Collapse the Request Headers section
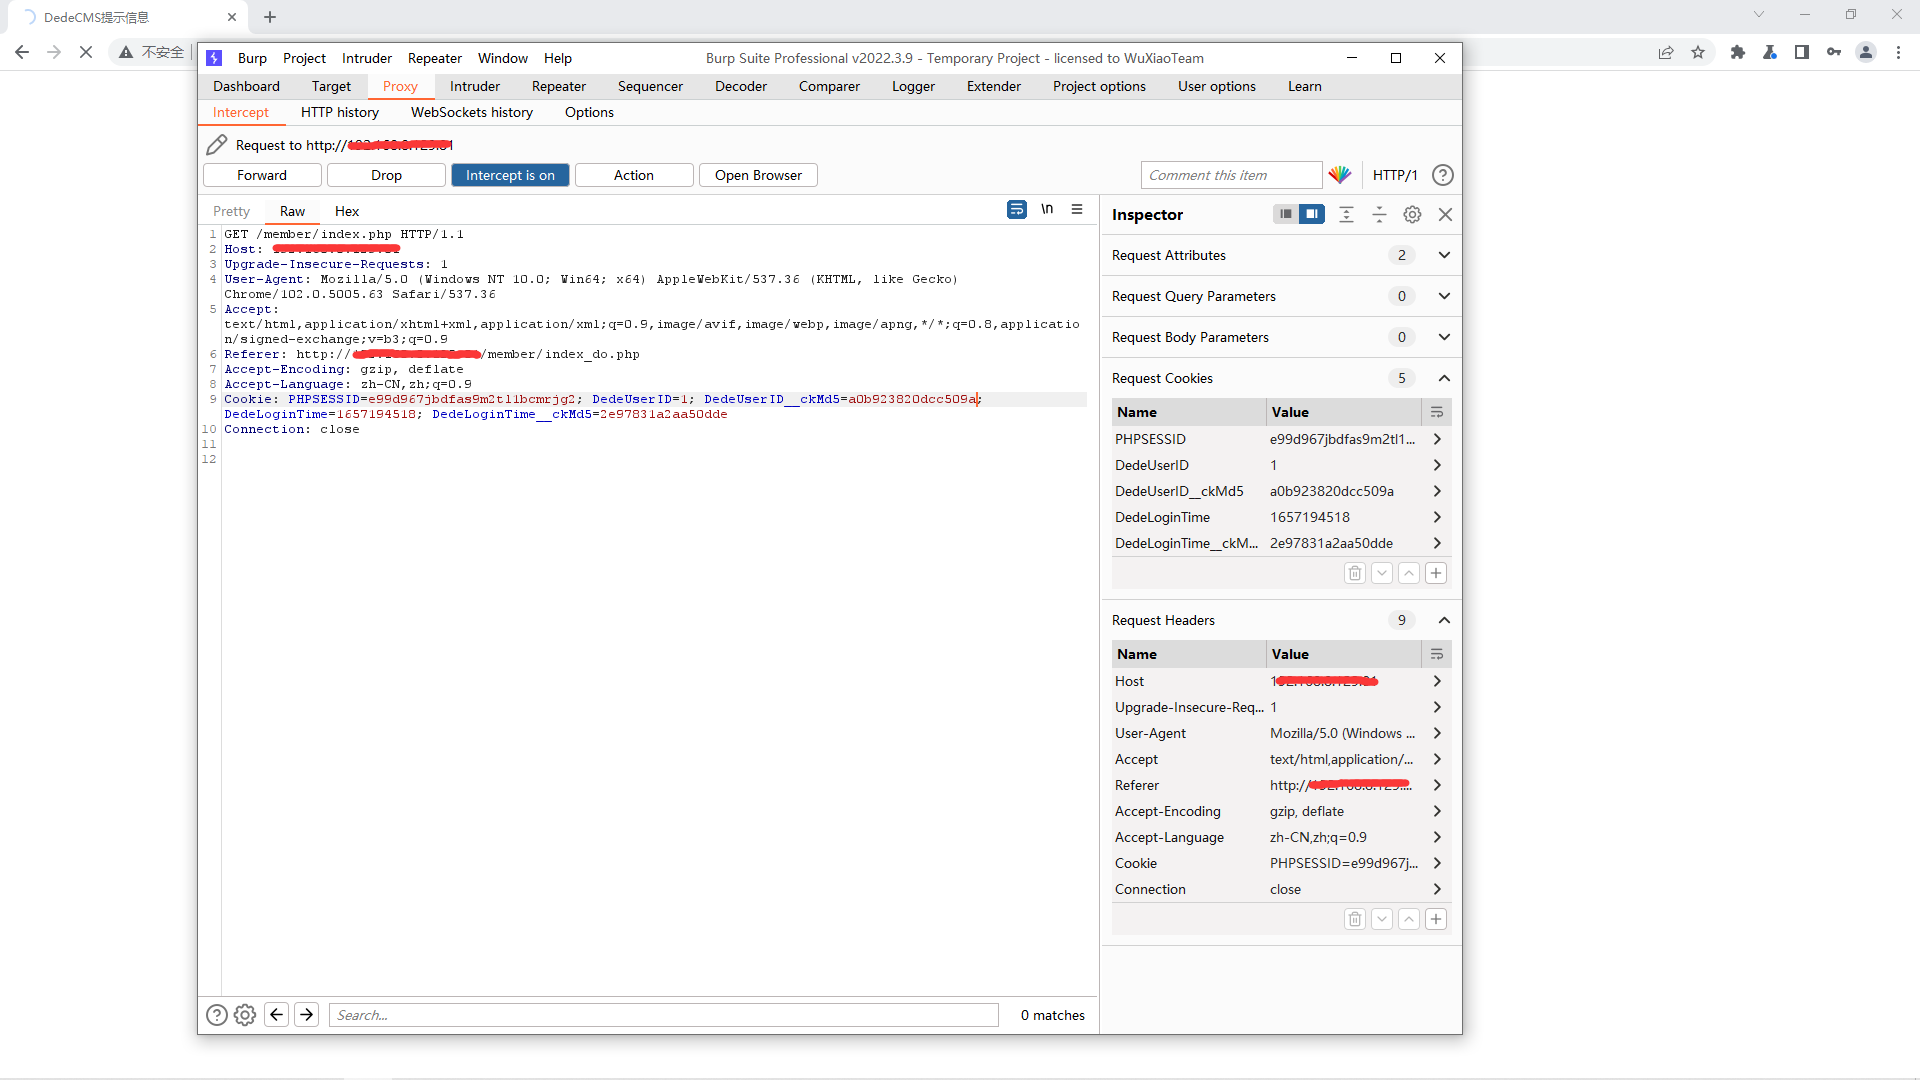The image size is (1920, 1080). [x=1444, y=620]
